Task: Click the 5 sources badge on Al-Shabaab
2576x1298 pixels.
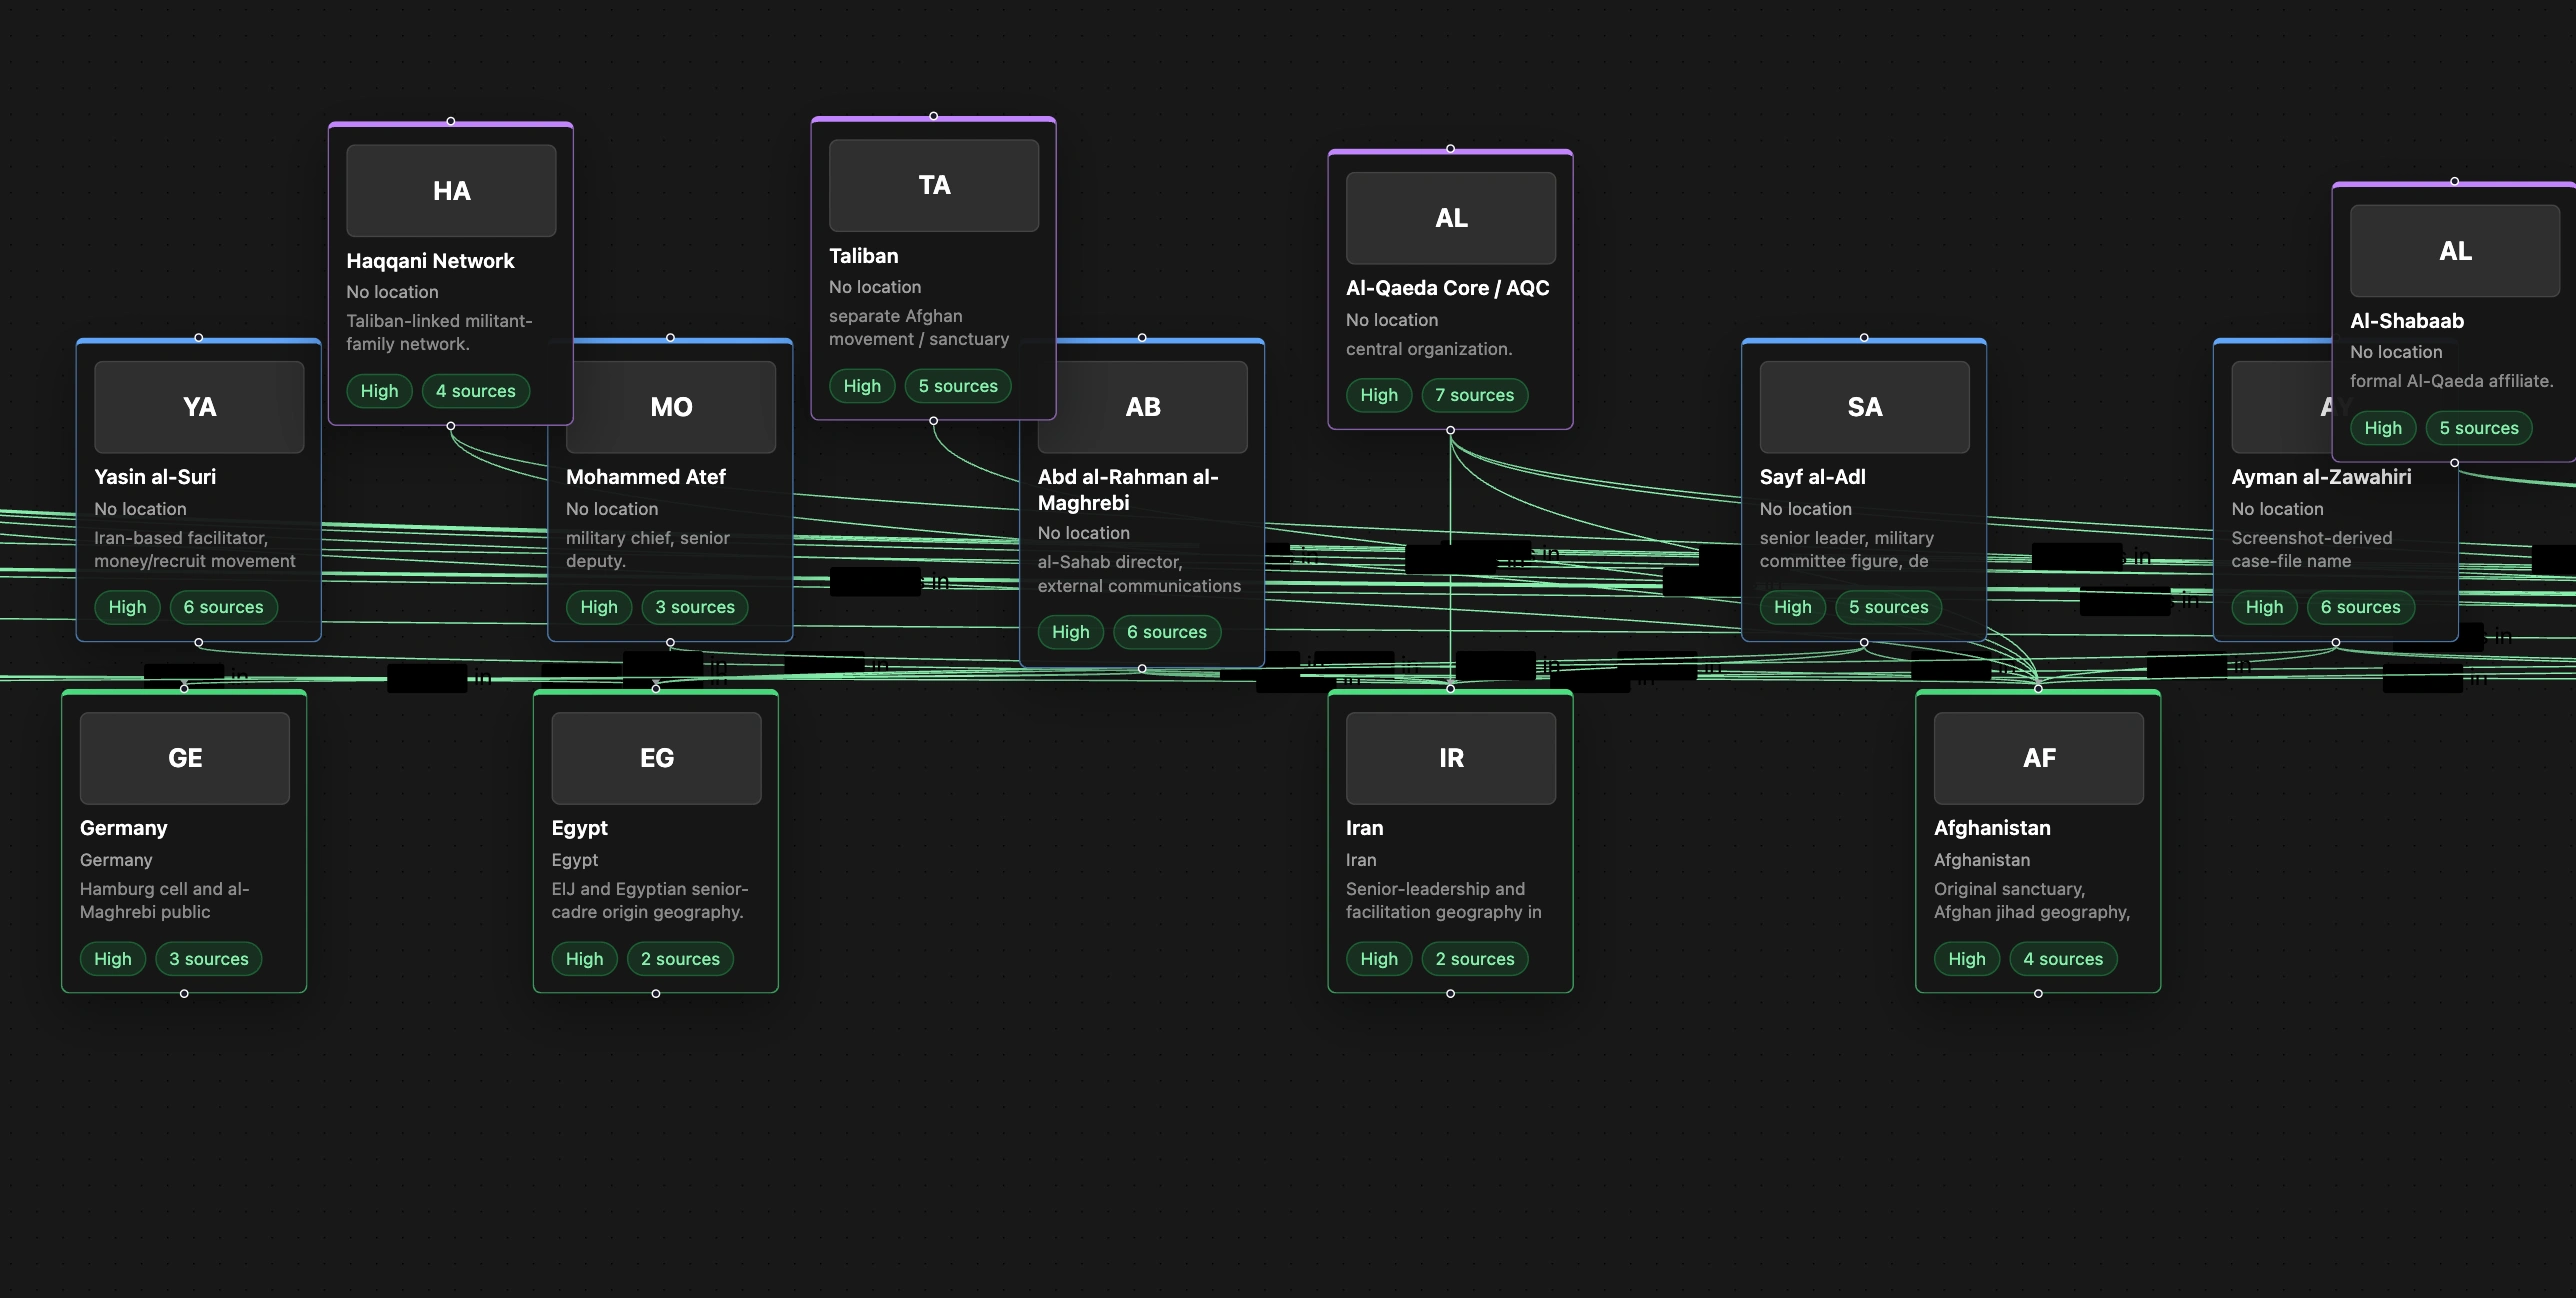Action: pos(2479,428)
